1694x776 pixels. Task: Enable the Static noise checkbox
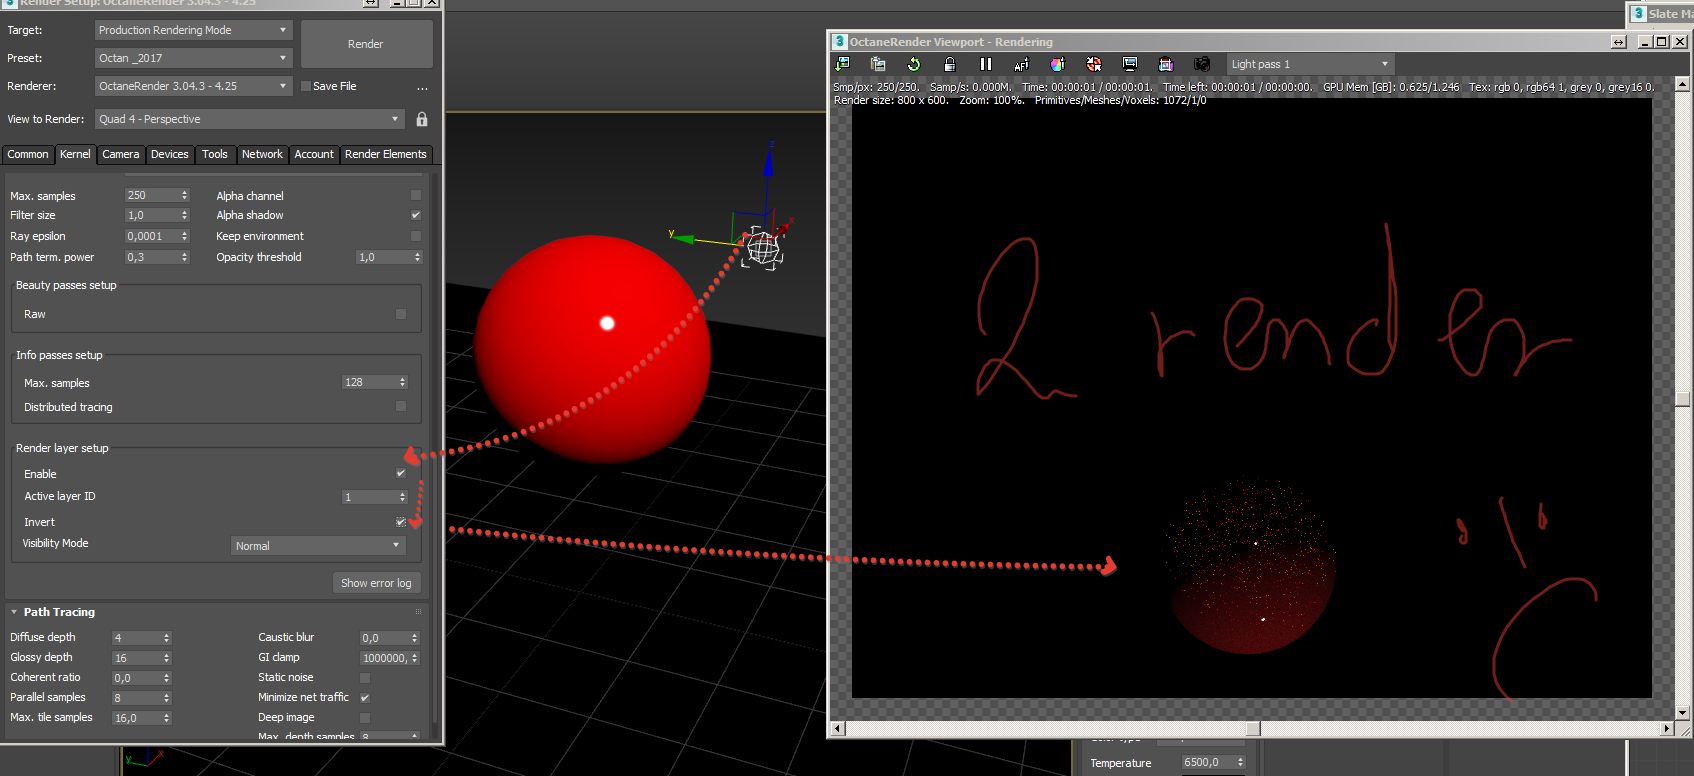click(x=365, y=677)
